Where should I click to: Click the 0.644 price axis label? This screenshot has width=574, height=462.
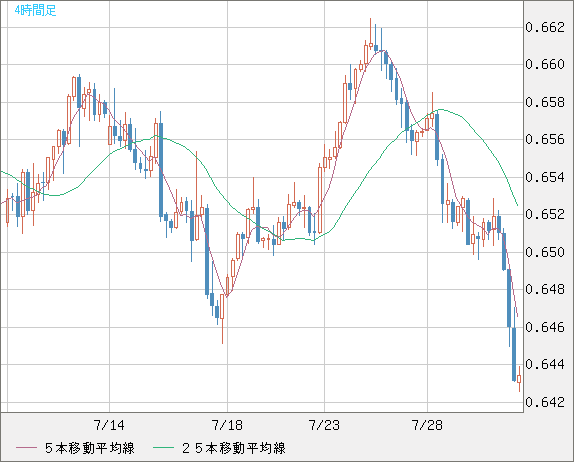point(545,364)
